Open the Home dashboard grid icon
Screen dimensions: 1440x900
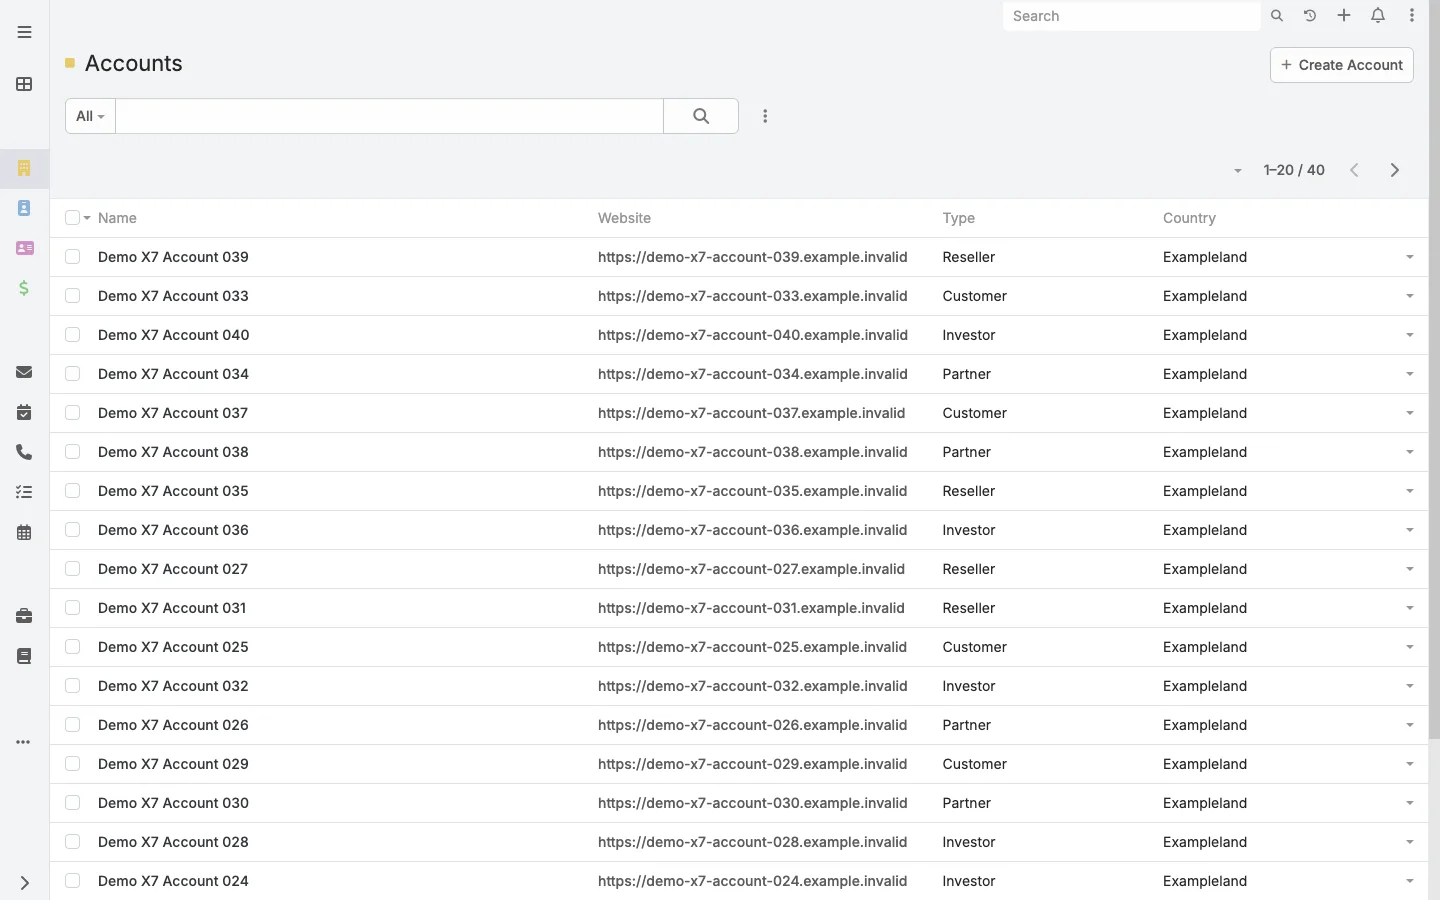pyautogui.click(x=24, y=84)
